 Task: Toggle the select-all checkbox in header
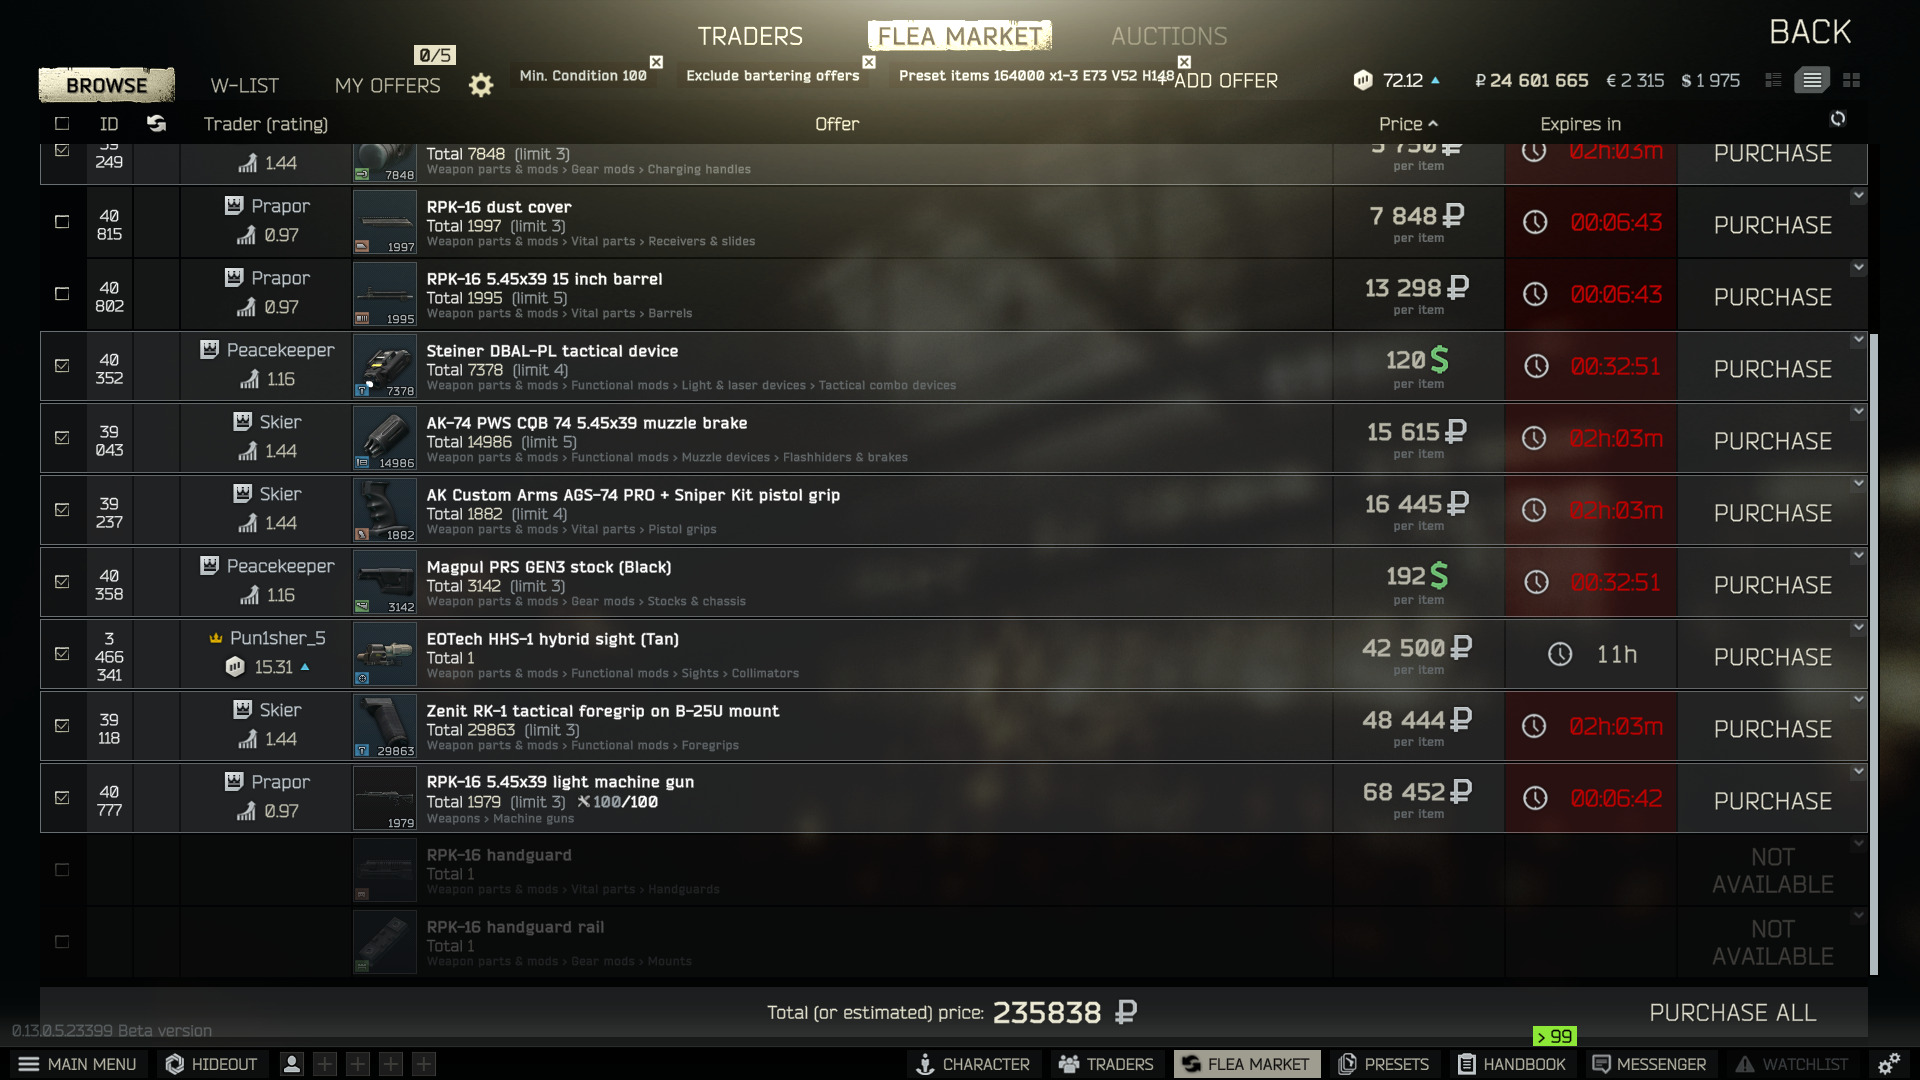(x=62, y=124)
